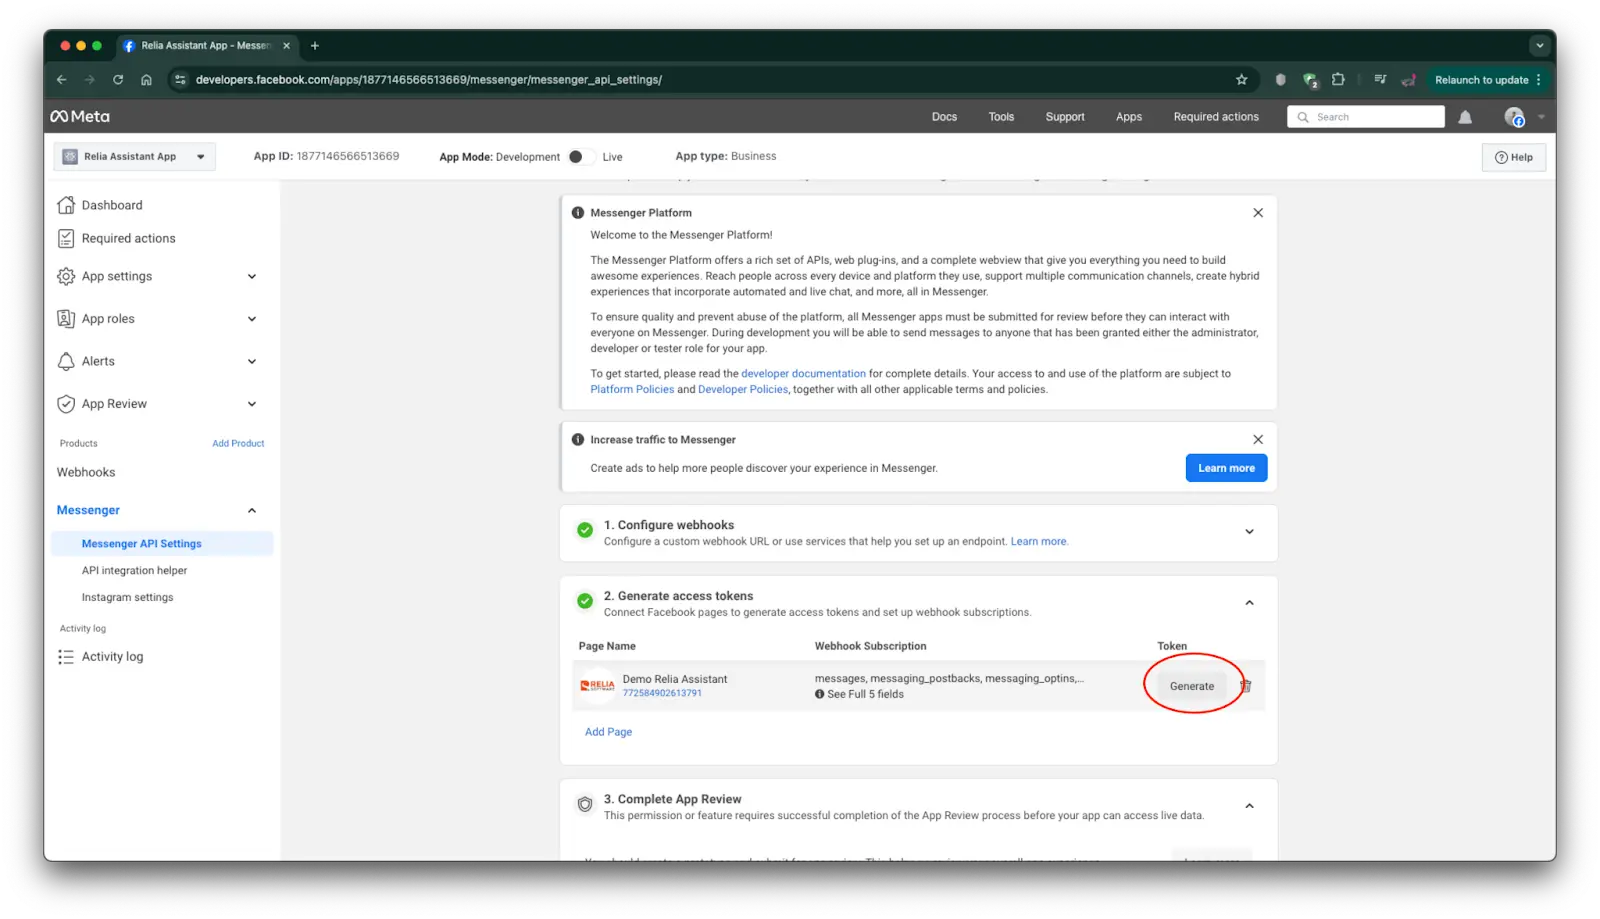1600x919 pixels.
Task: Go to the Required actions navigation tab
Action: (x=1215, y=116)
